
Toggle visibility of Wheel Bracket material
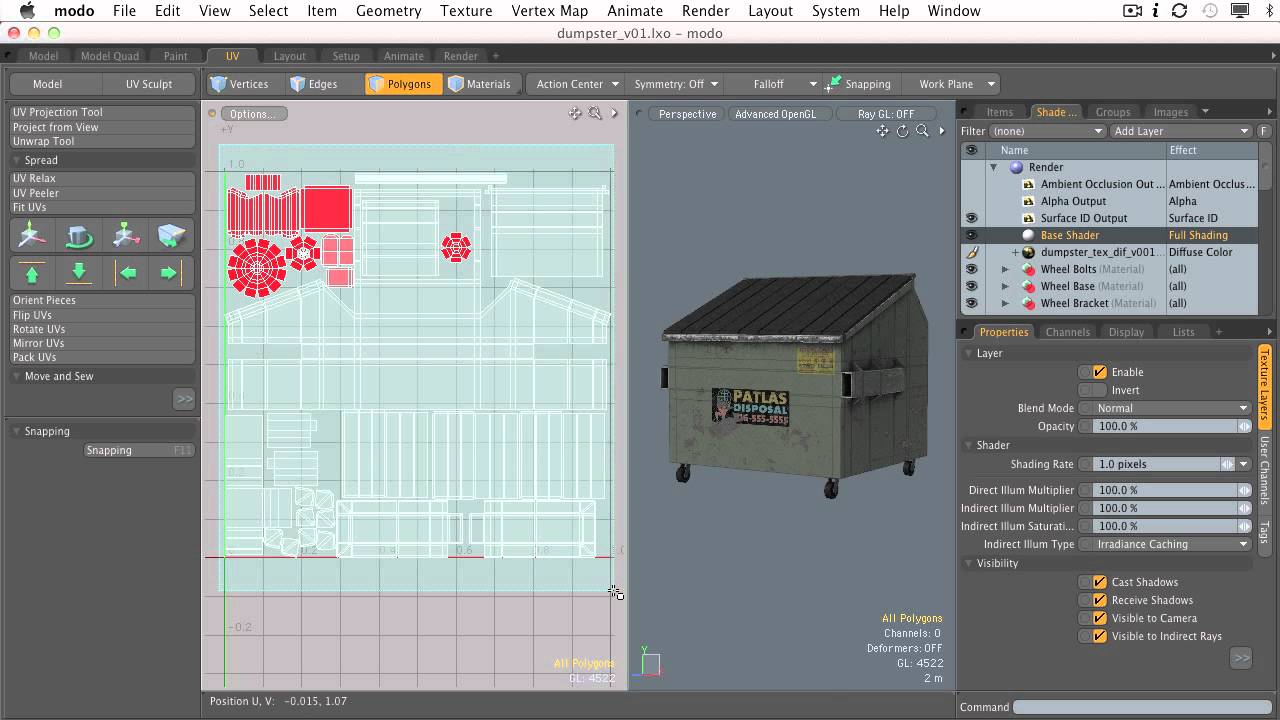pyautogui.click(x=970, y=303)
